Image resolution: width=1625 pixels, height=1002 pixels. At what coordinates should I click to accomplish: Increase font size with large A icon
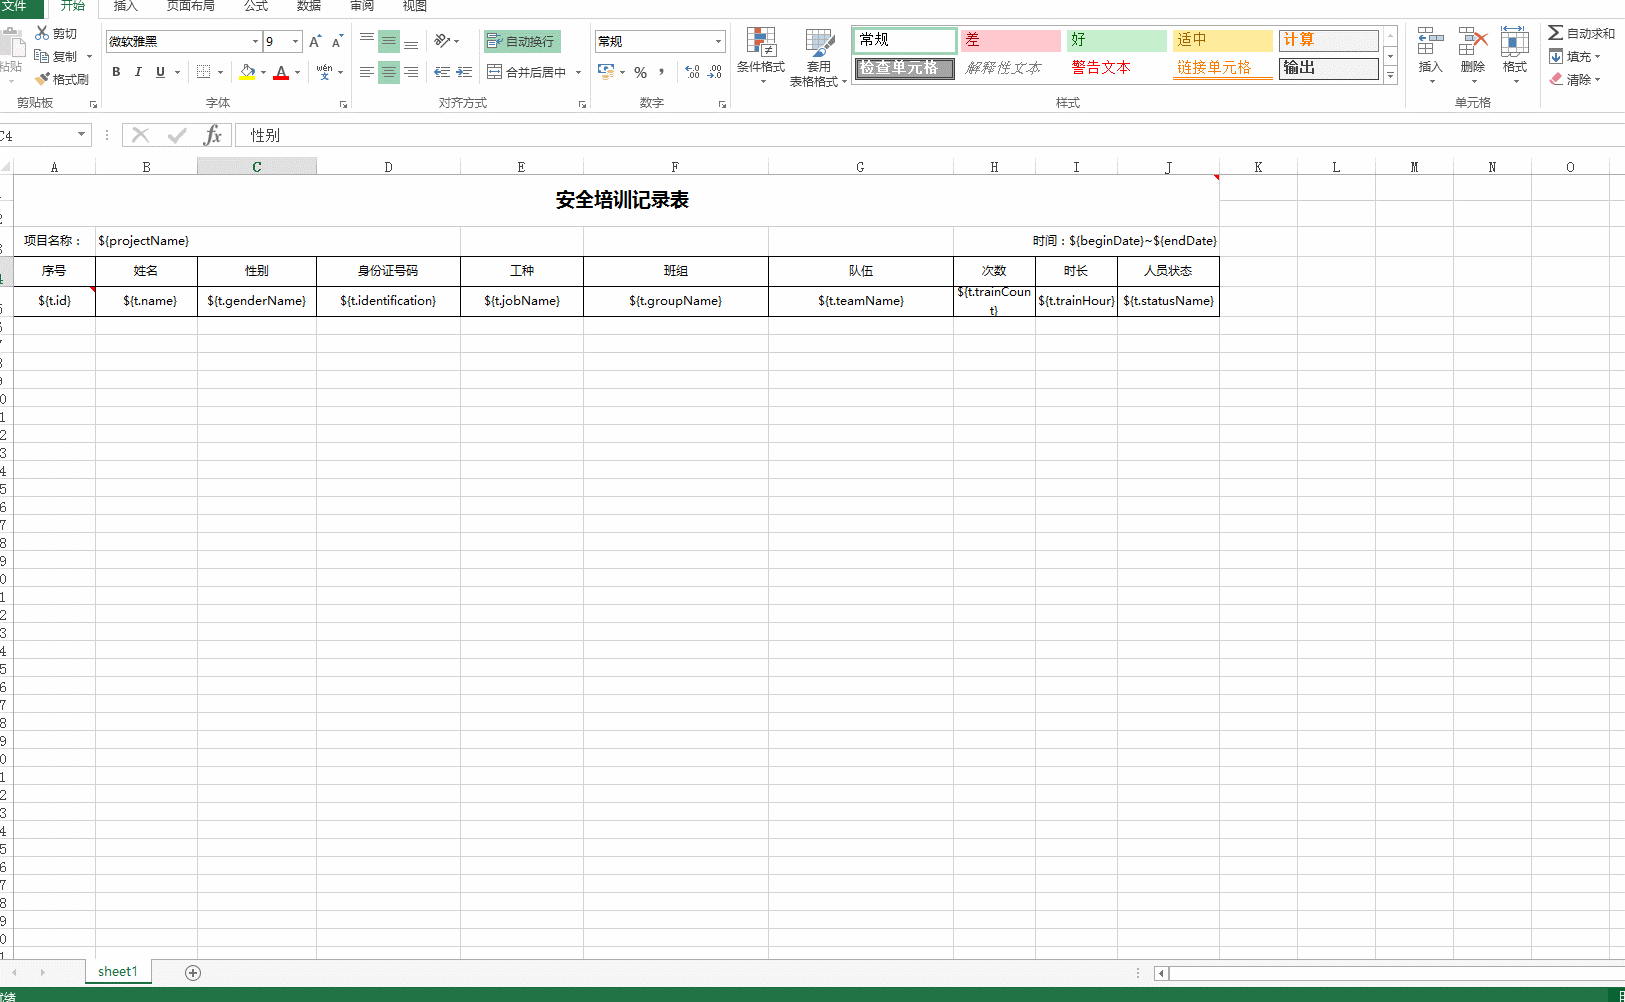[315, 41]
